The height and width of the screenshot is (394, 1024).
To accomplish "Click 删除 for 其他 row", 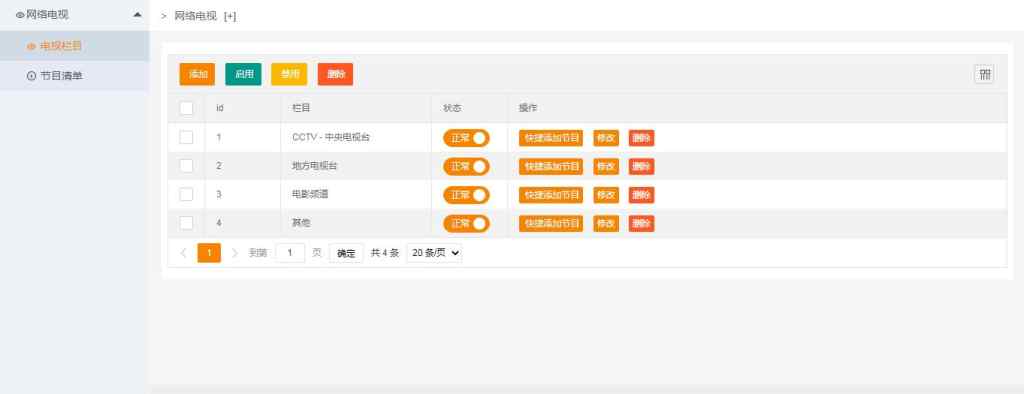I will pyautogui.click(x=641, y=223).
